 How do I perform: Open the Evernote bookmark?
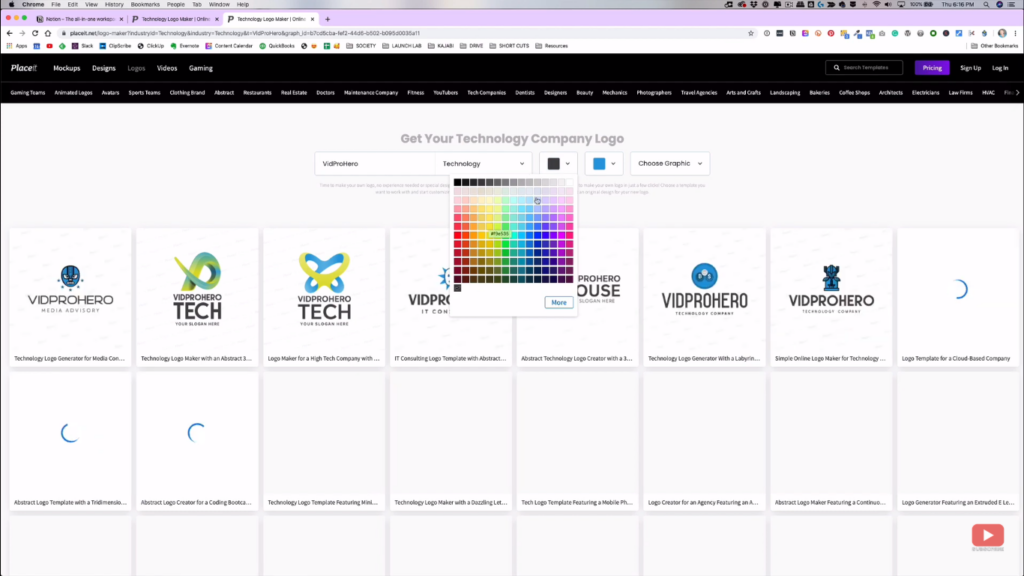pos(185,46)
